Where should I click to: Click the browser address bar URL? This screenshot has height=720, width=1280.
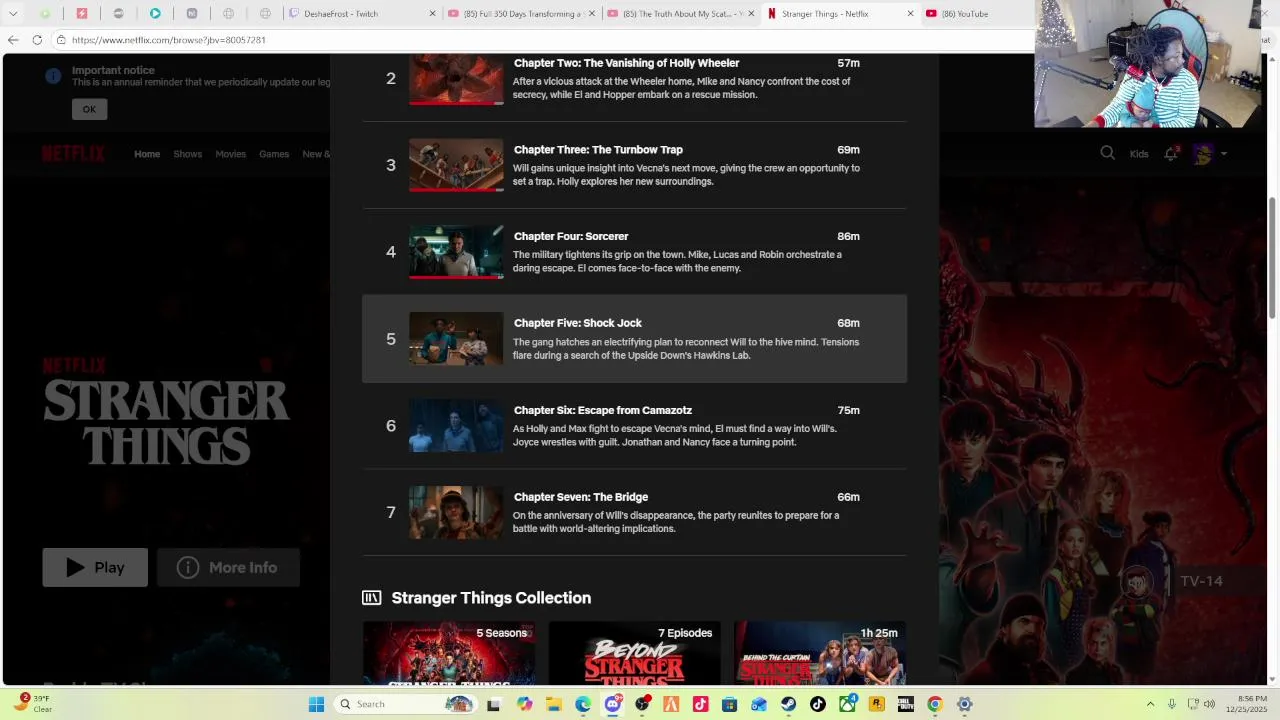(x=168, y=40)
